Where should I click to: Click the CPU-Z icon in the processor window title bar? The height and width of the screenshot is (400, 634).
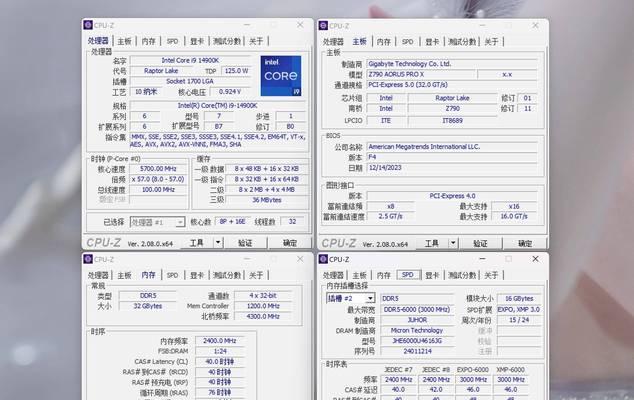88,25
